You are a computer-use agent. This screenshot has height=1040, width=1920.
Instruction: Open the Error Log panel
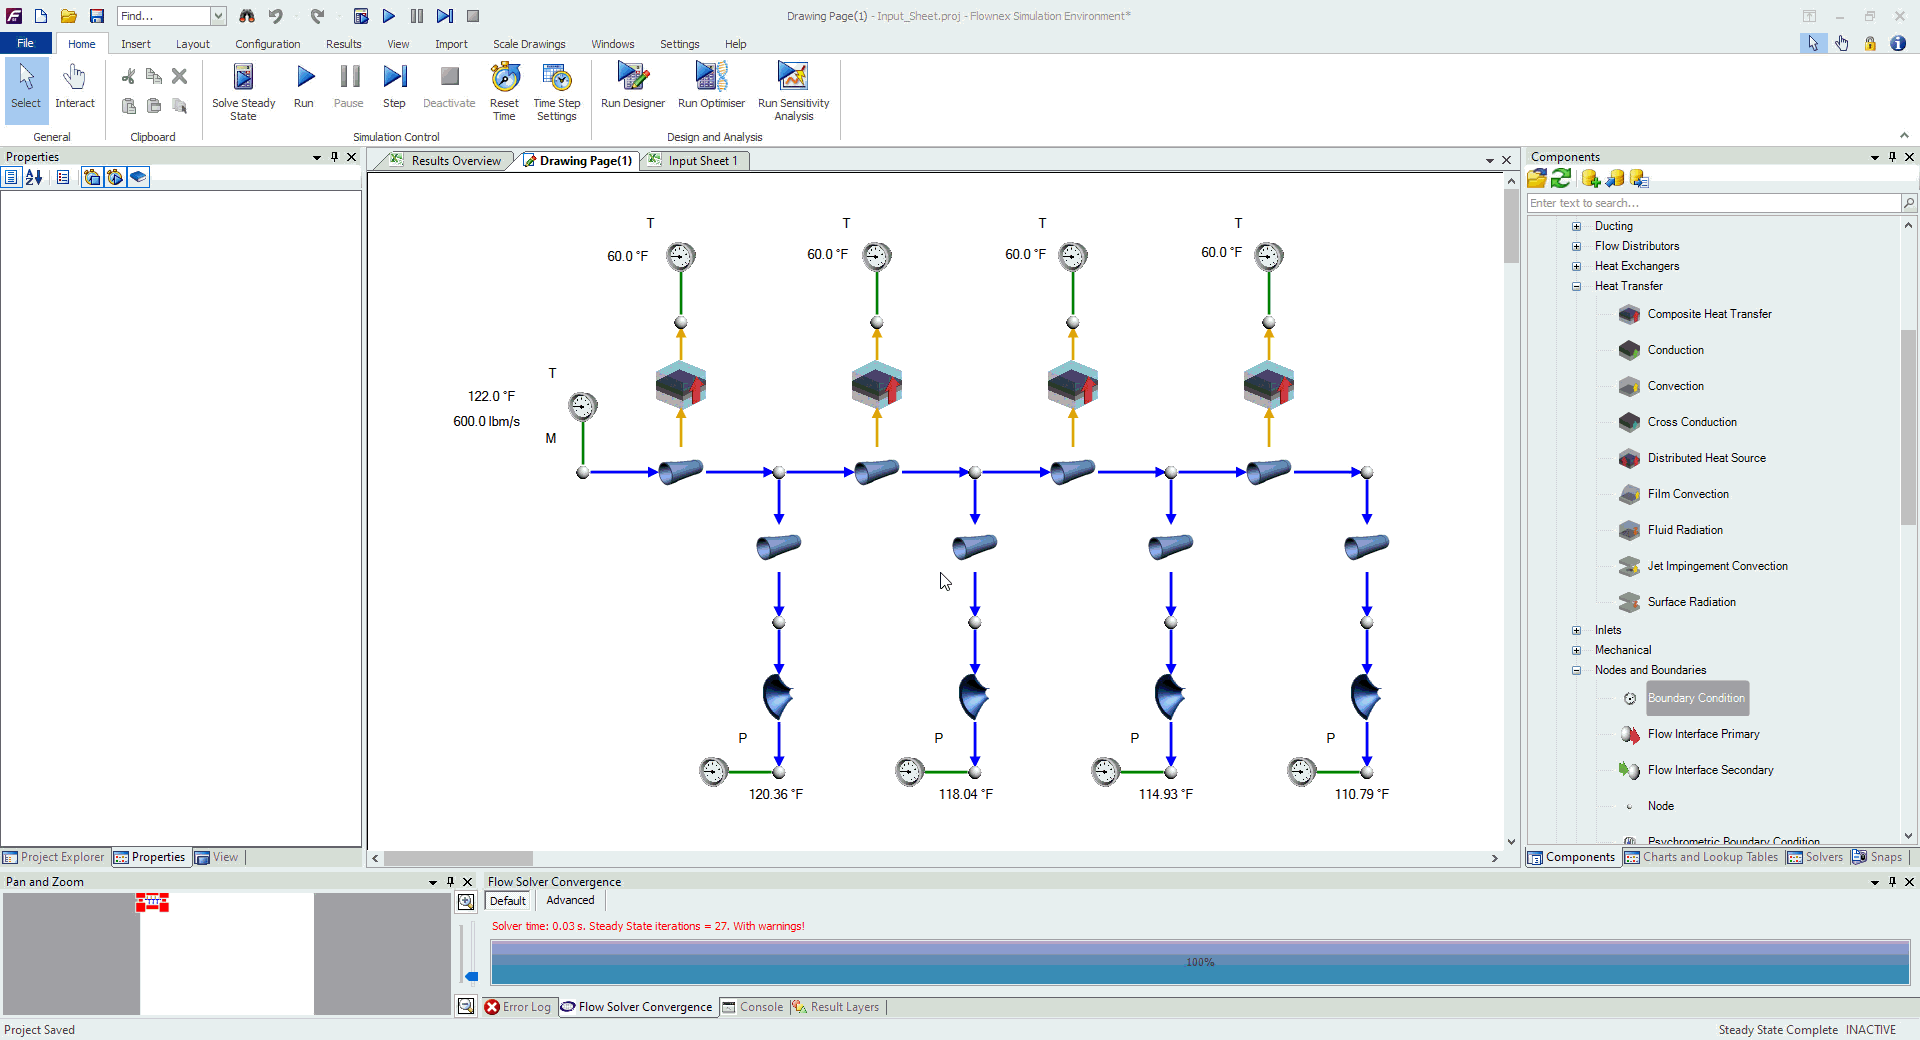click(517, 1007)
